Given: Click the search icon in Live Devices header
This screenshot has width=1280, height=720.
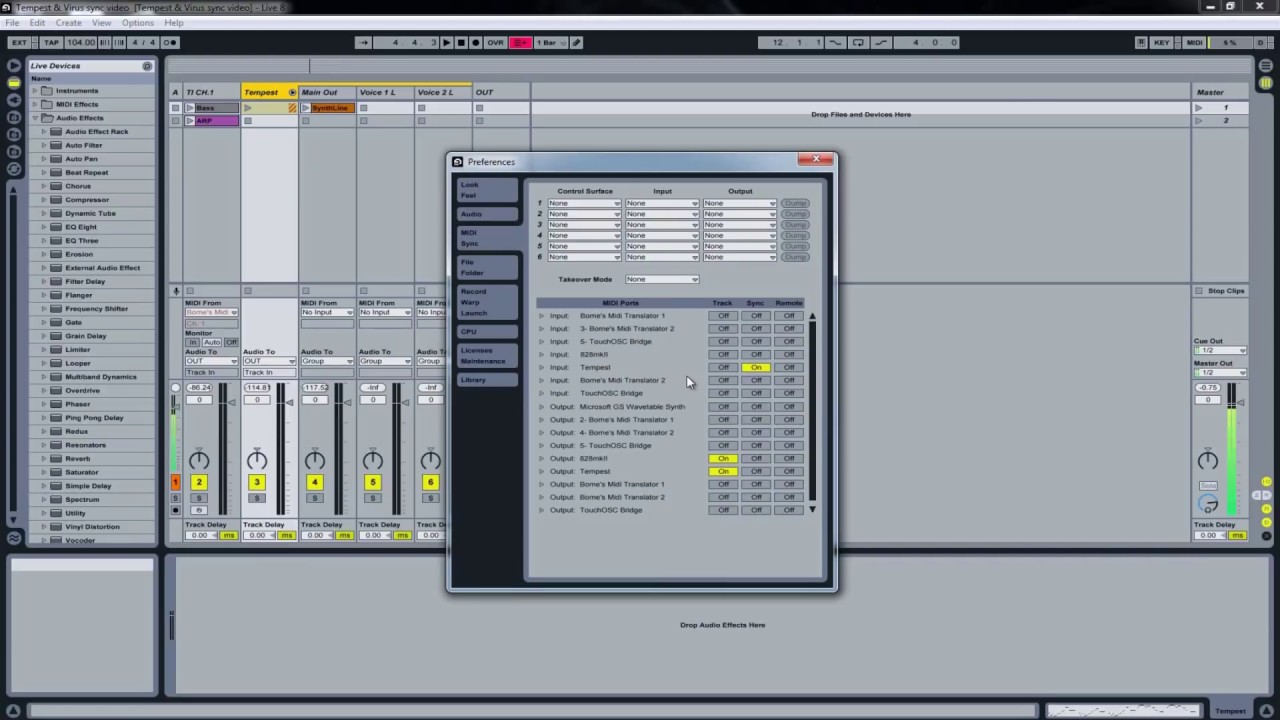Looking at the screenshot, I should (x=147, y=66).
